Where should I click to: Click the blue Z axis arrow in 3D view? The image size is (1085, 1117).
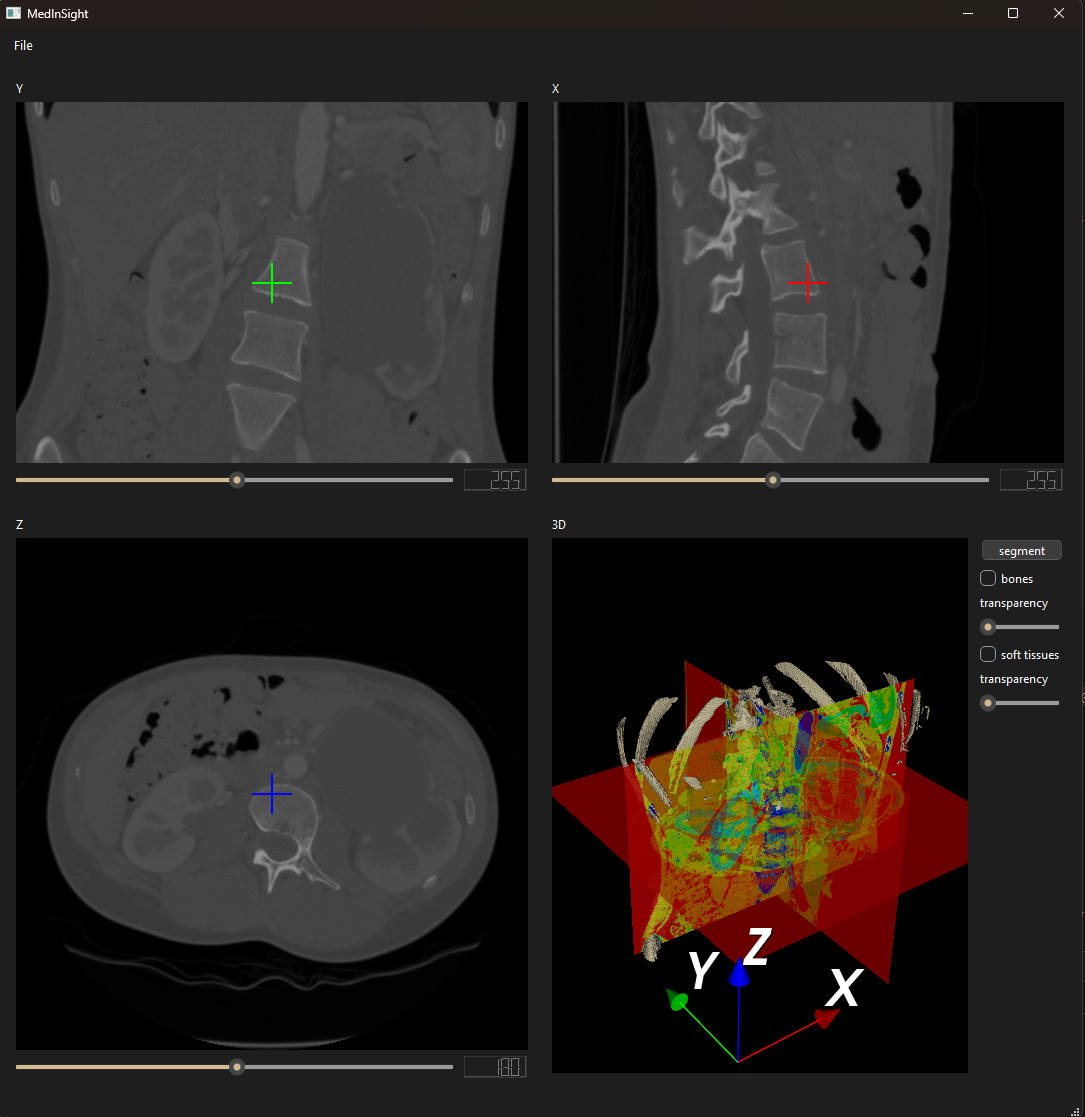point(738,973)
